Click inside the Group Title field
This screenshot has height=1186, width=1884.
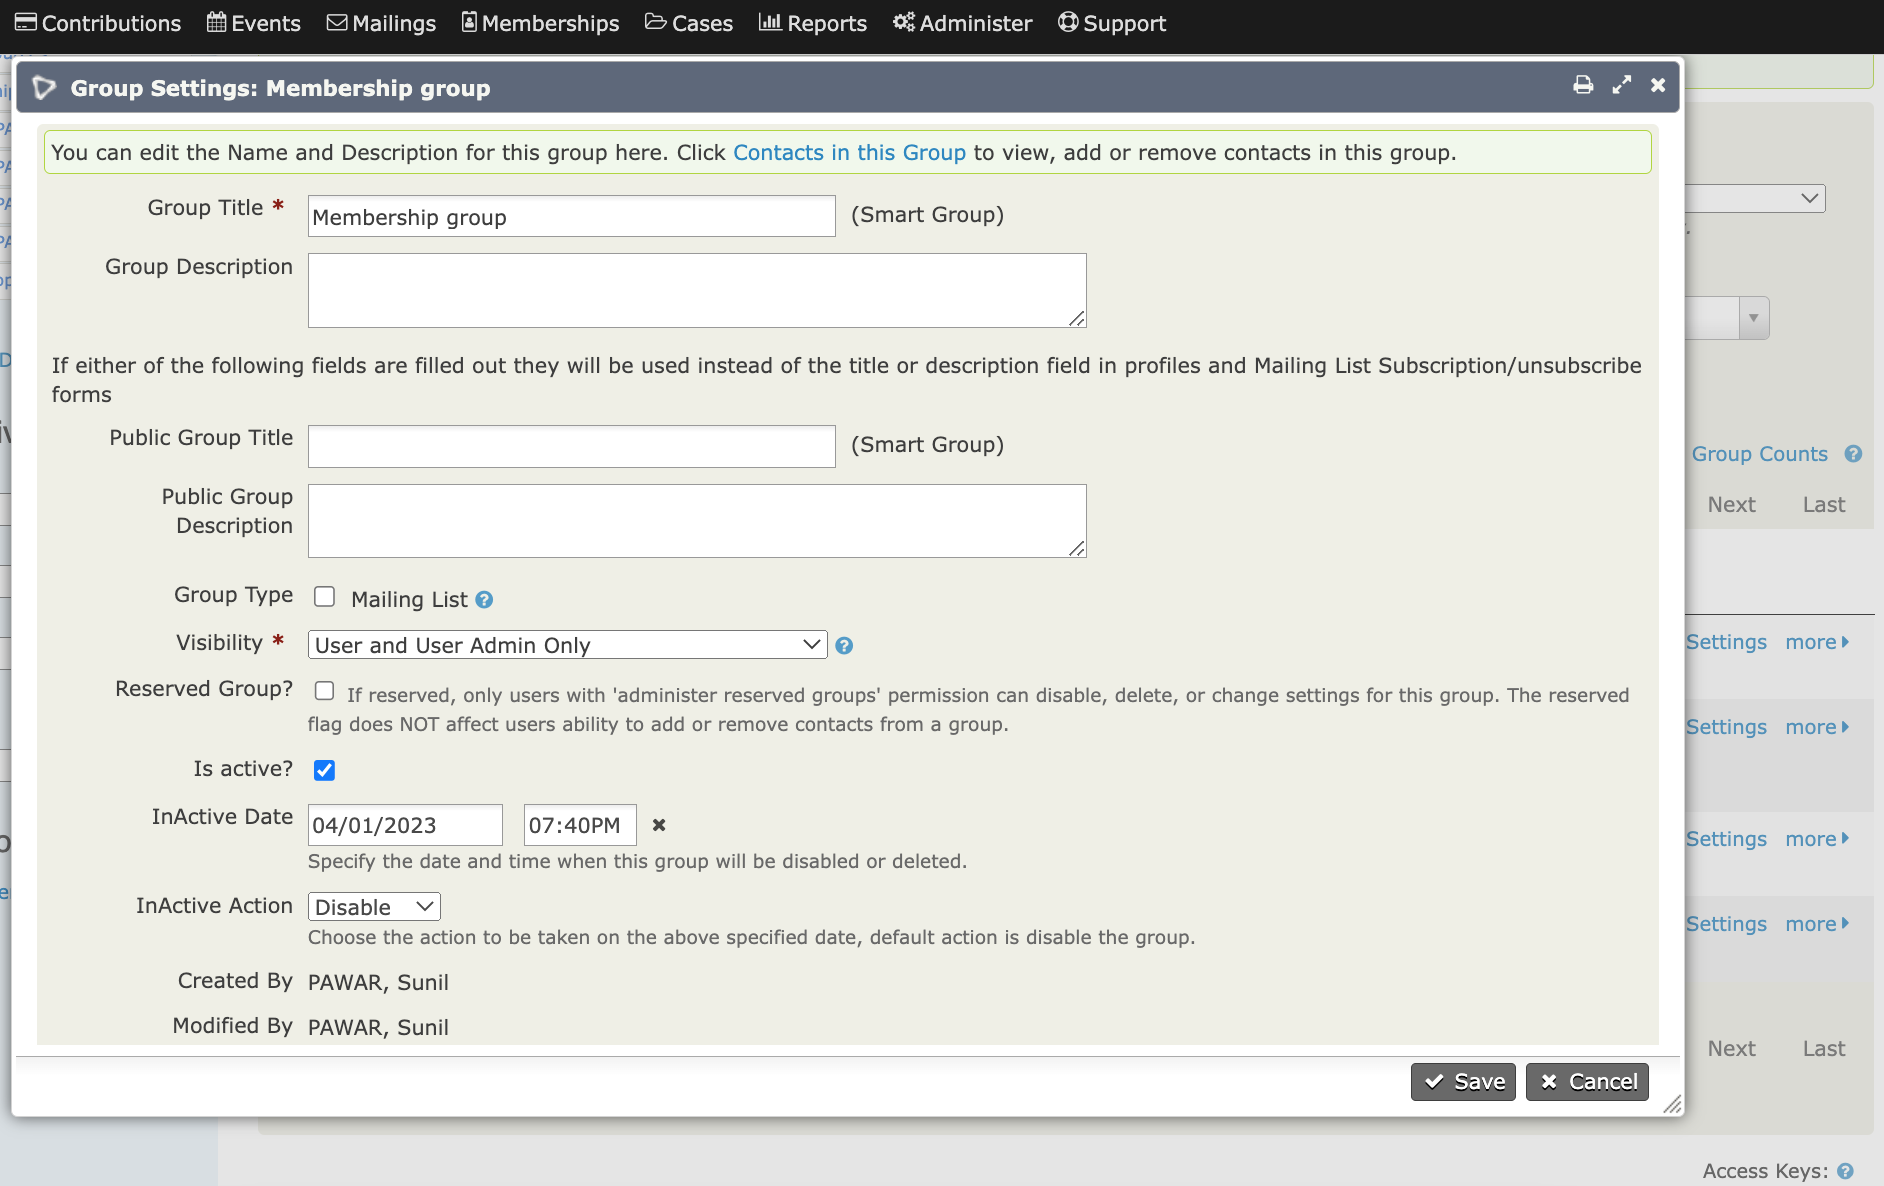coord(570,216)
